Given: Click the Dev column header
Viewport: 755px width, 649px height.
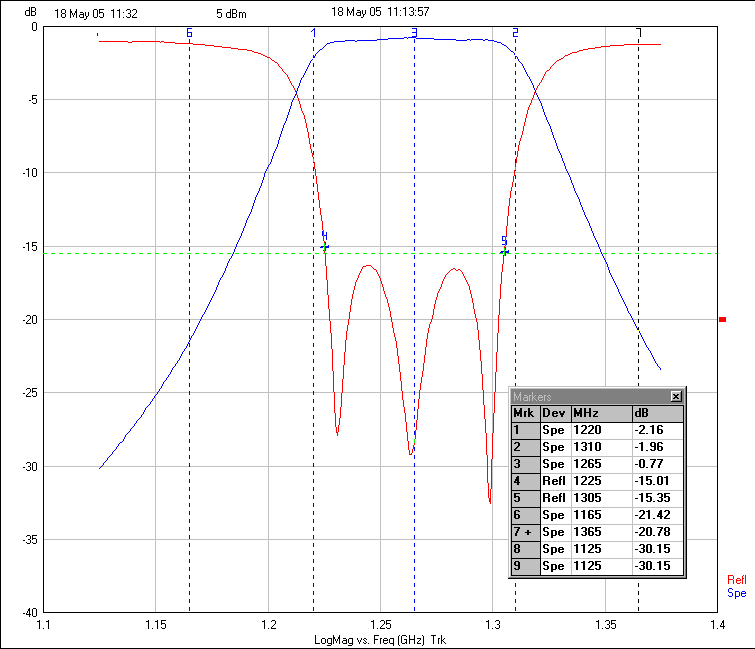Looking at the screenshot, I should [556, 414].
